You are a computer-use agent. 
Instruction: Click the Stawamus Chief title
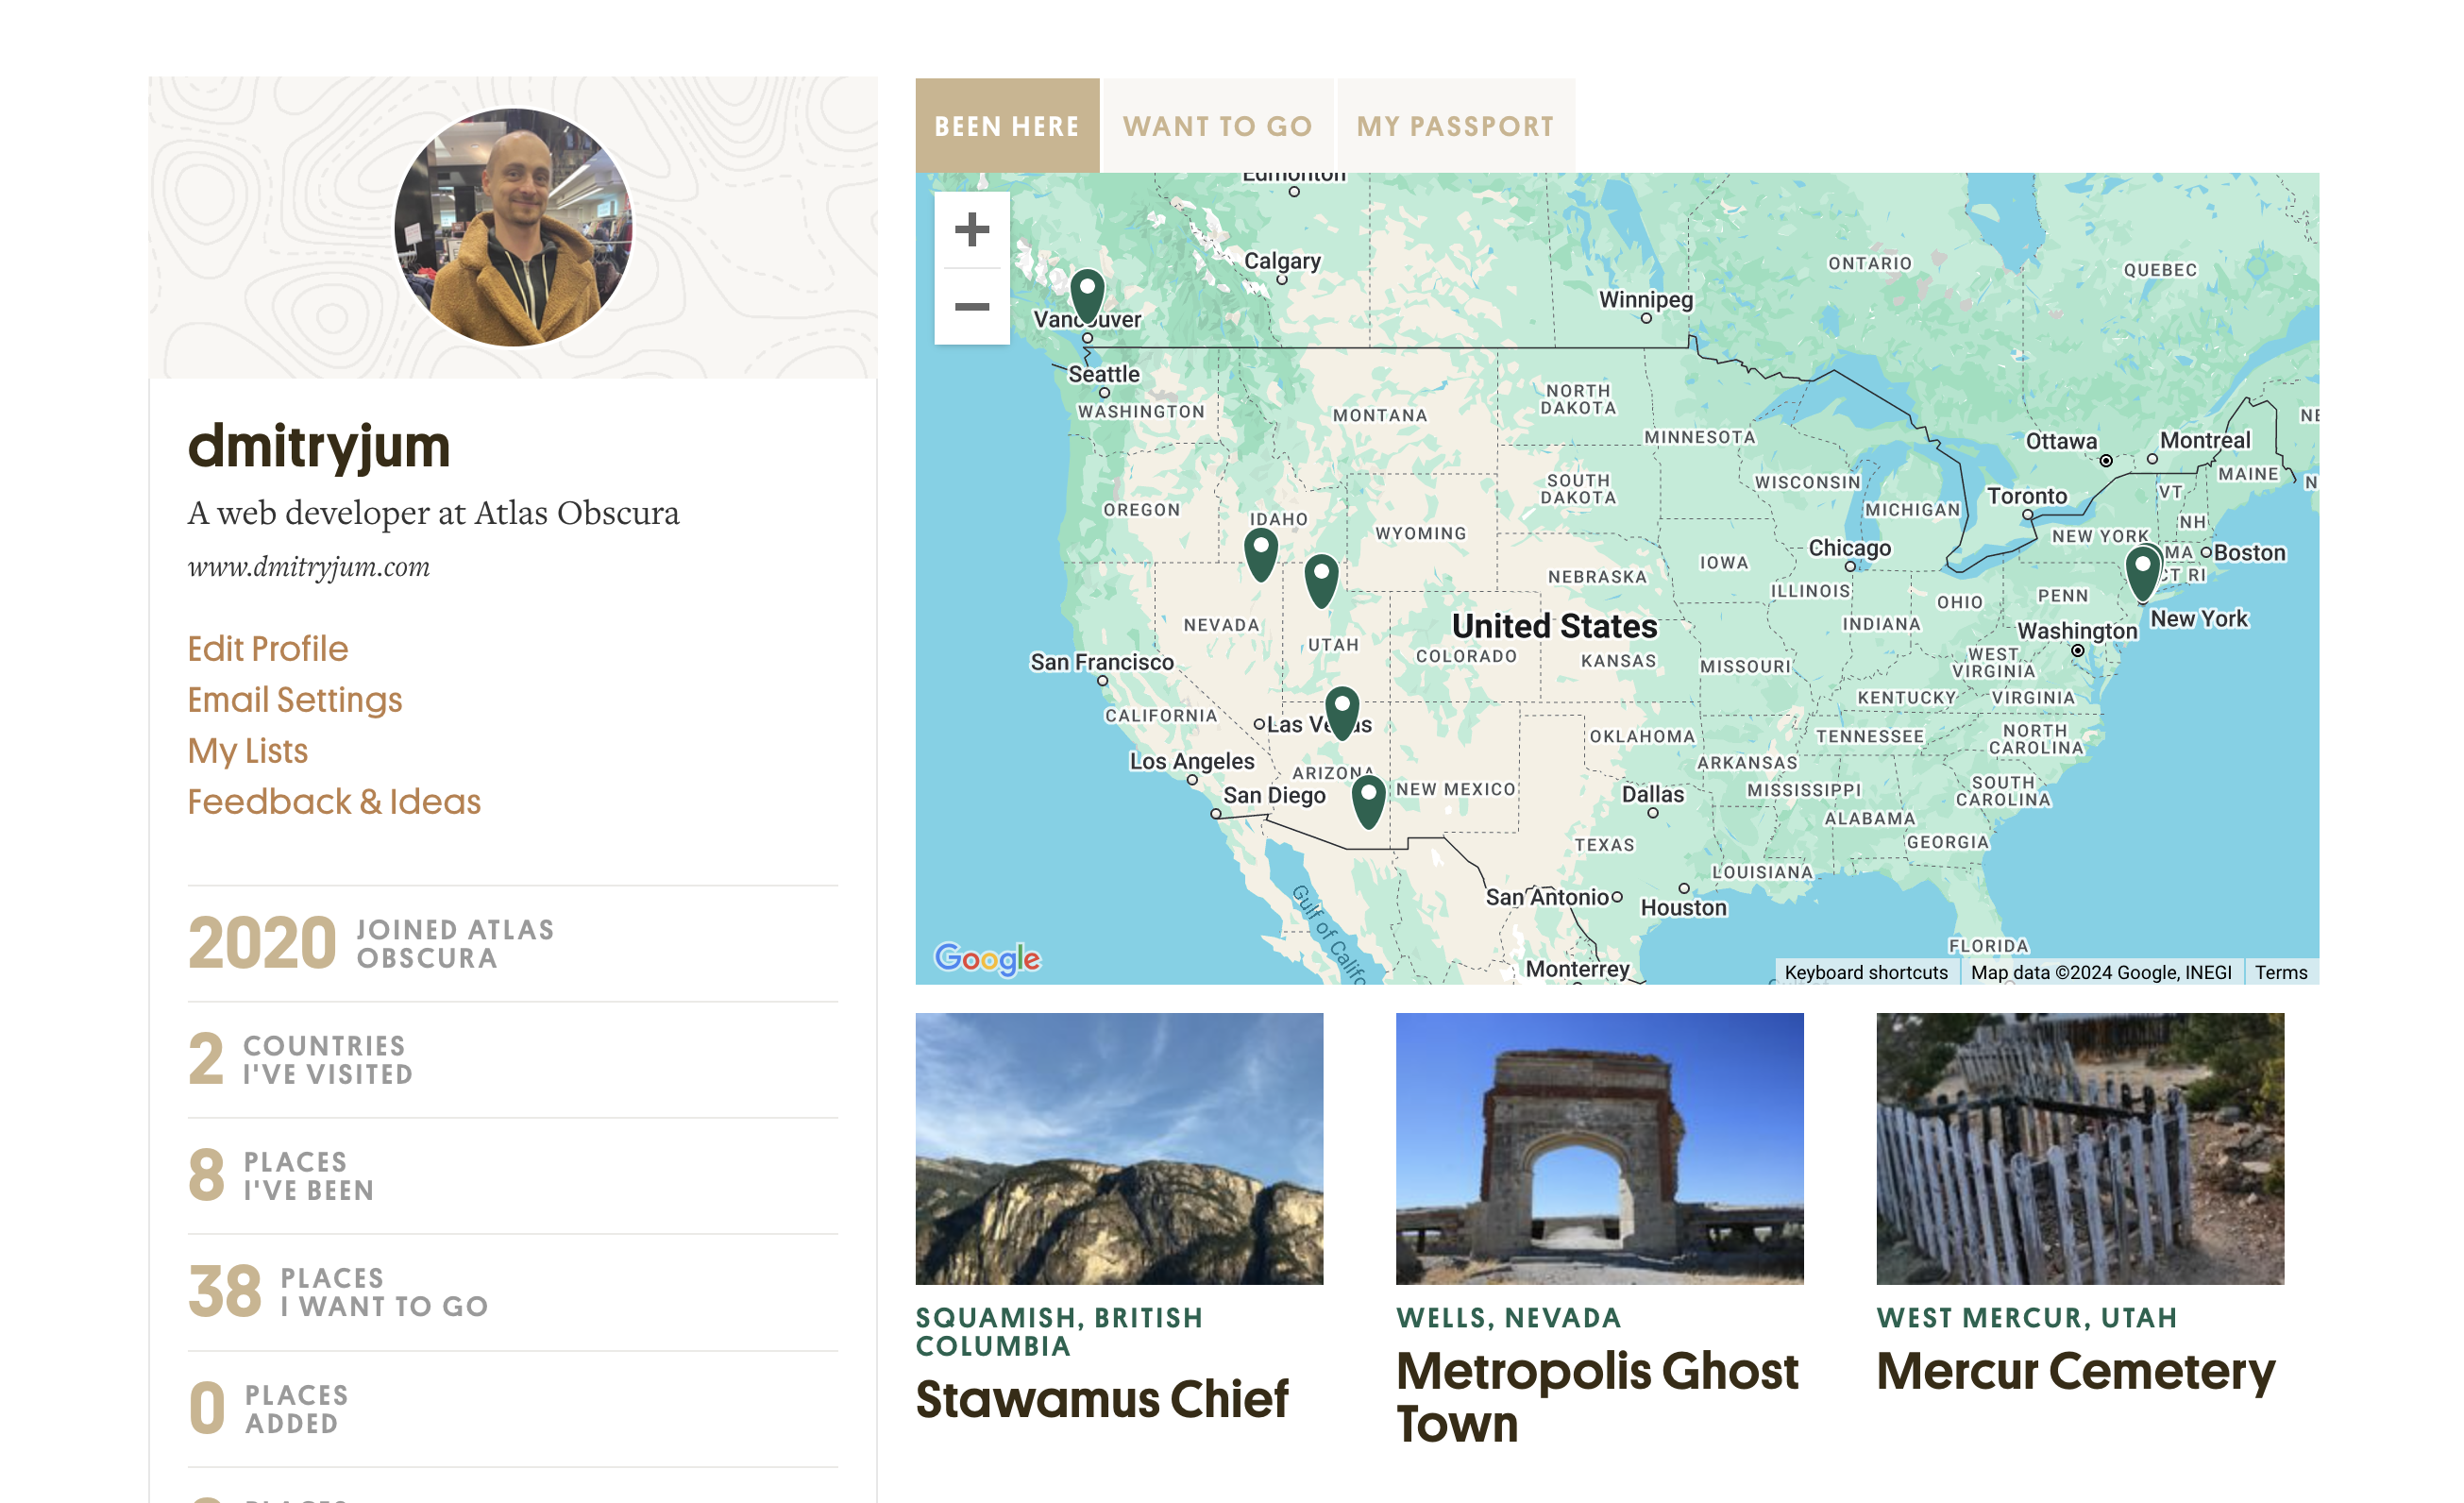coord(1102,1398)
